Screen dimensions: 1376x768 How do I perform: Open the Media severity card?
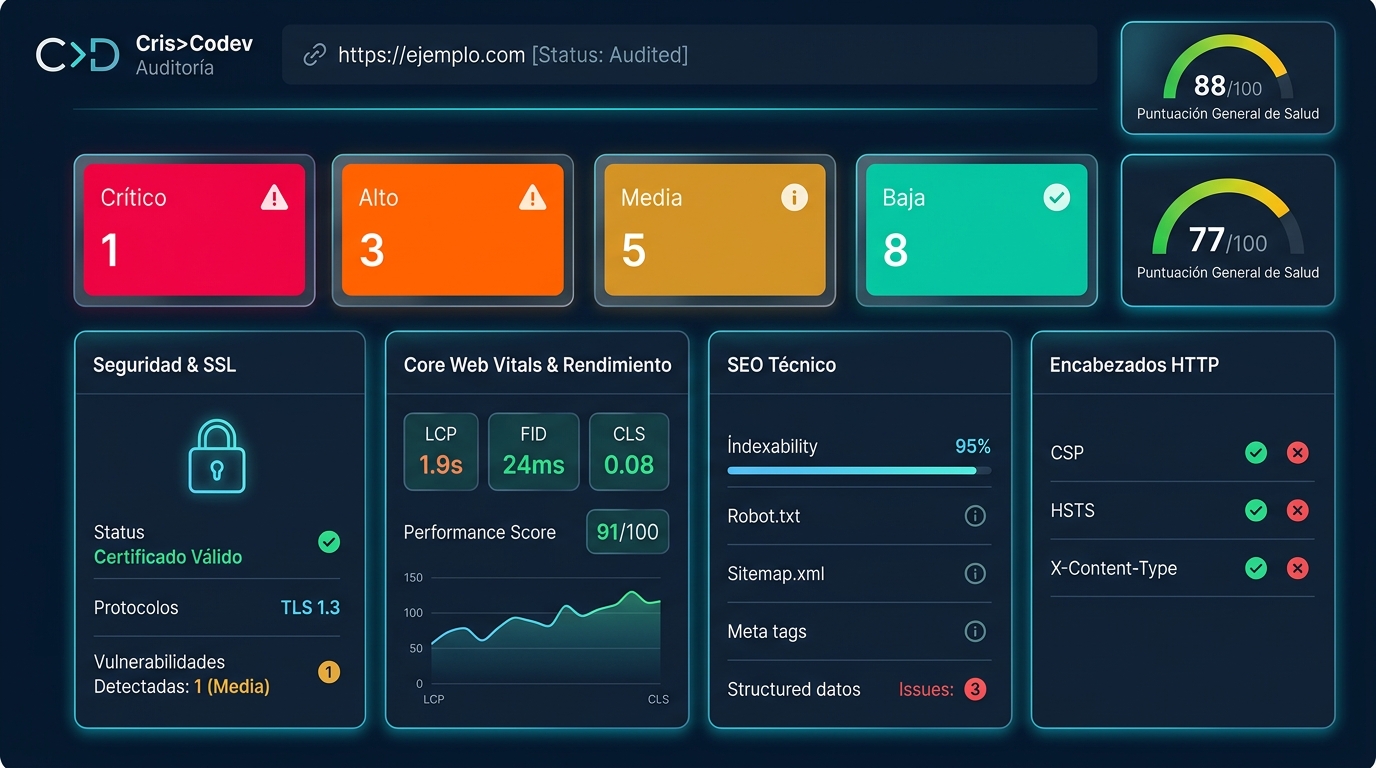(715, 230)
